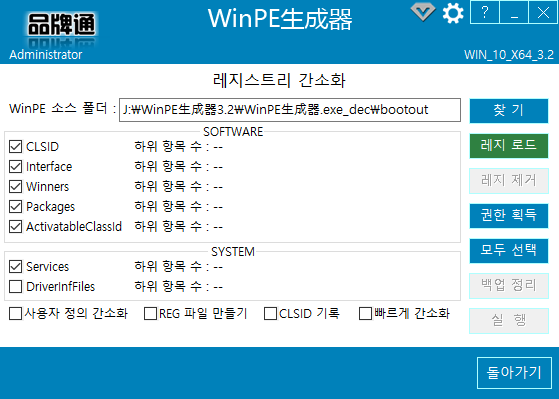Image resolution: width=559 pixels, height=399 pixels.
Task: Enable 사용자 정의 간소화 checkbox
Action: (15, 313)
